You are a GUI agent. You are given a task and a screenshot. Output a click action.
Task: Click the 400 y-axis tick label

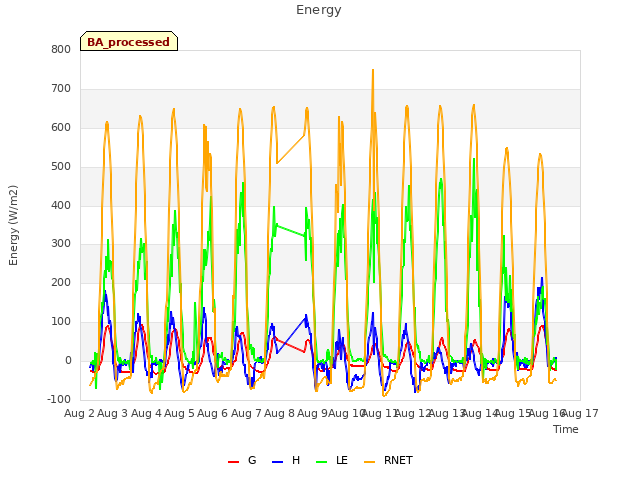pyautogui.click(x=61, y=205)
